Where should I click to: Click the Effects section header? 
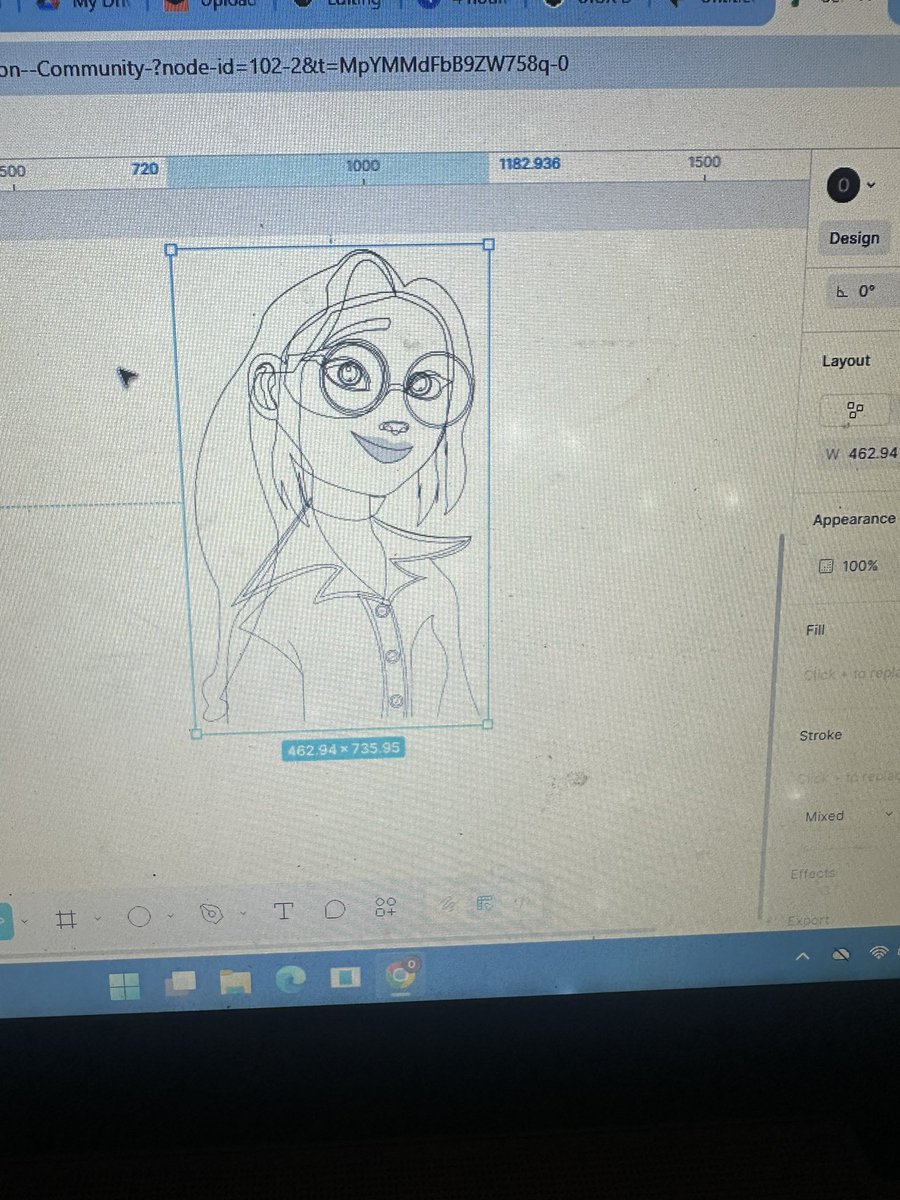812,873
